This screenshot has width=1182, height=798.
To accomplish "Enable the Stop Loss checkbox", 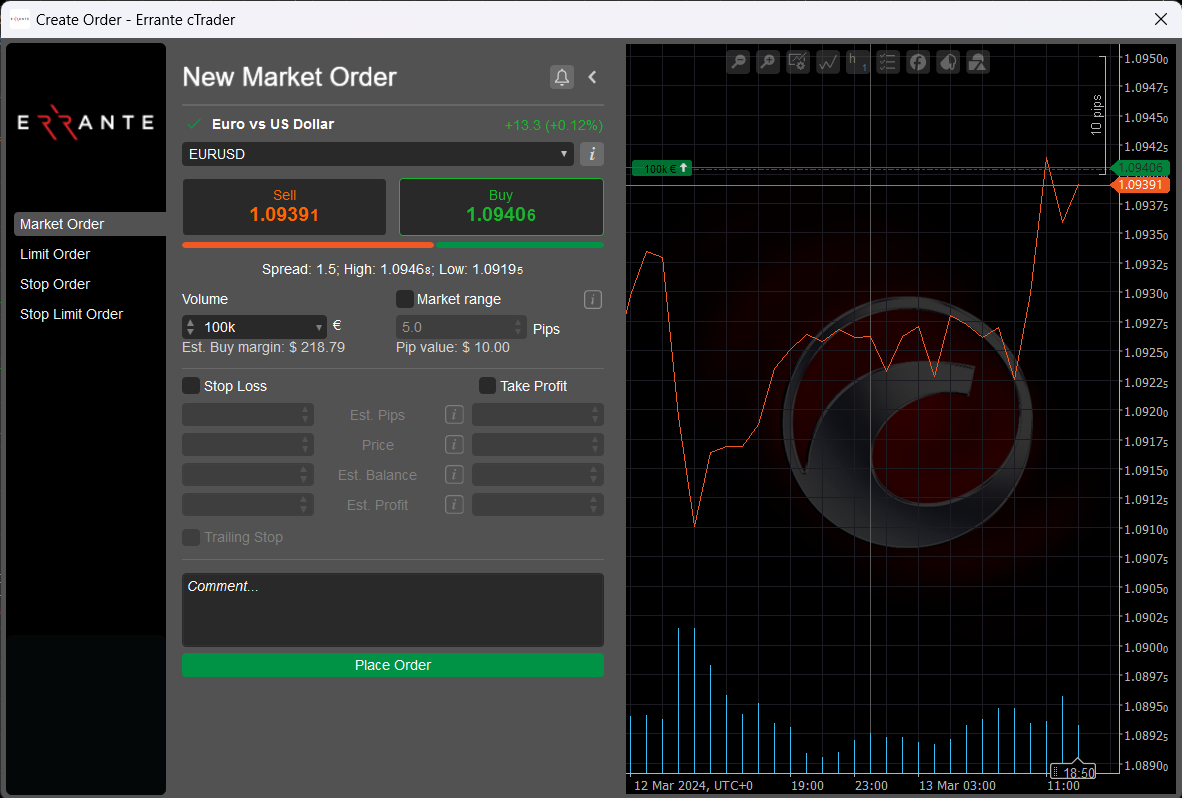I will coord(191,386).
